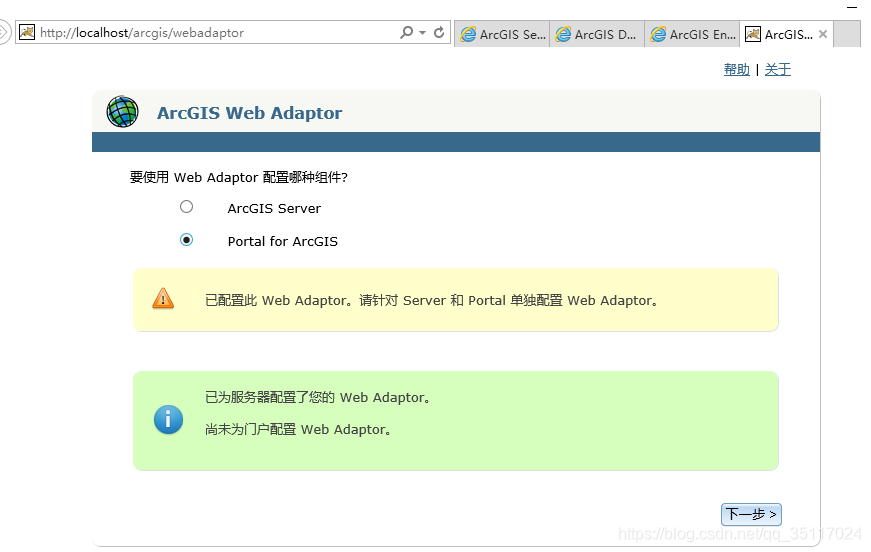
Task: Expand the address bar search dropdown arrow
Action: (423, 33)
